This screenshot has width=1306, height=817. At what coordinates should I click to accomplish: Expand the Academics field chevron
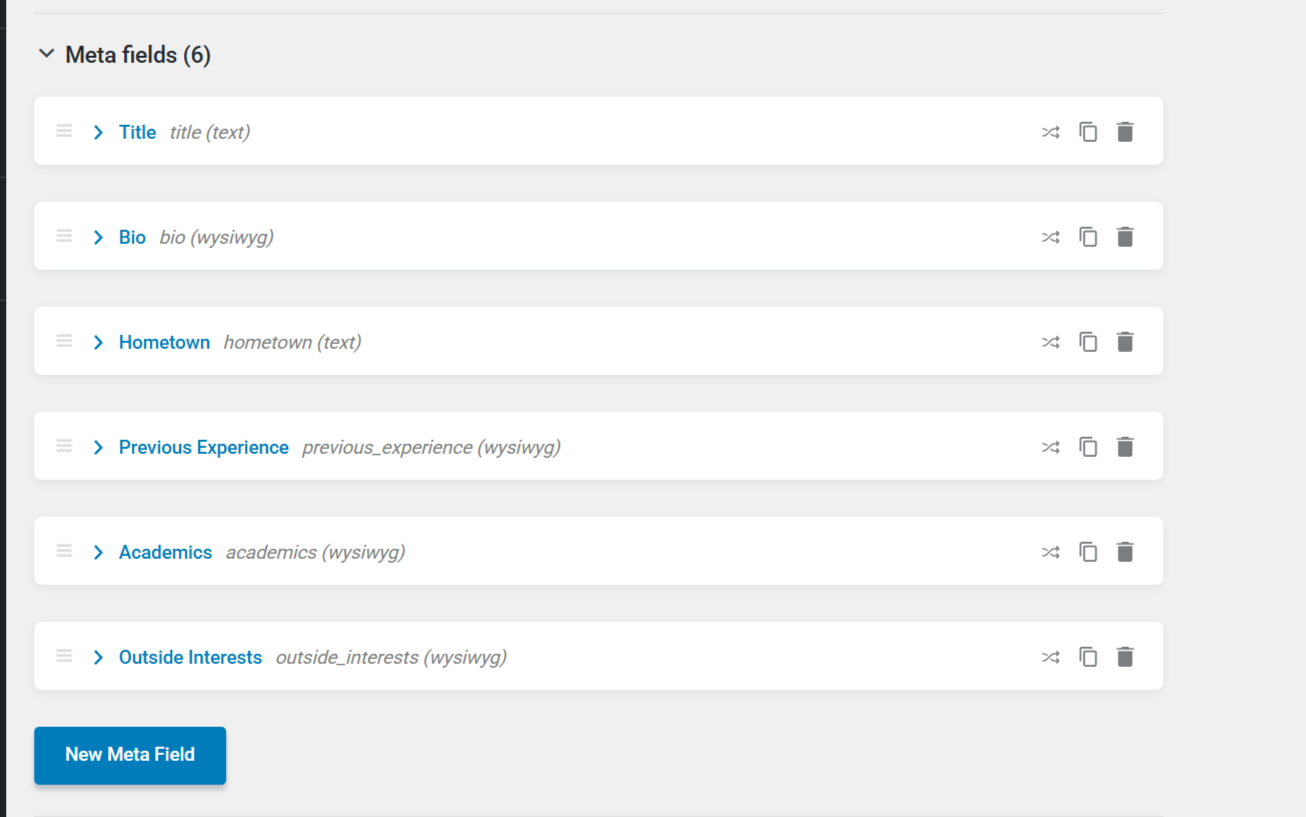(x=98, y=552)
